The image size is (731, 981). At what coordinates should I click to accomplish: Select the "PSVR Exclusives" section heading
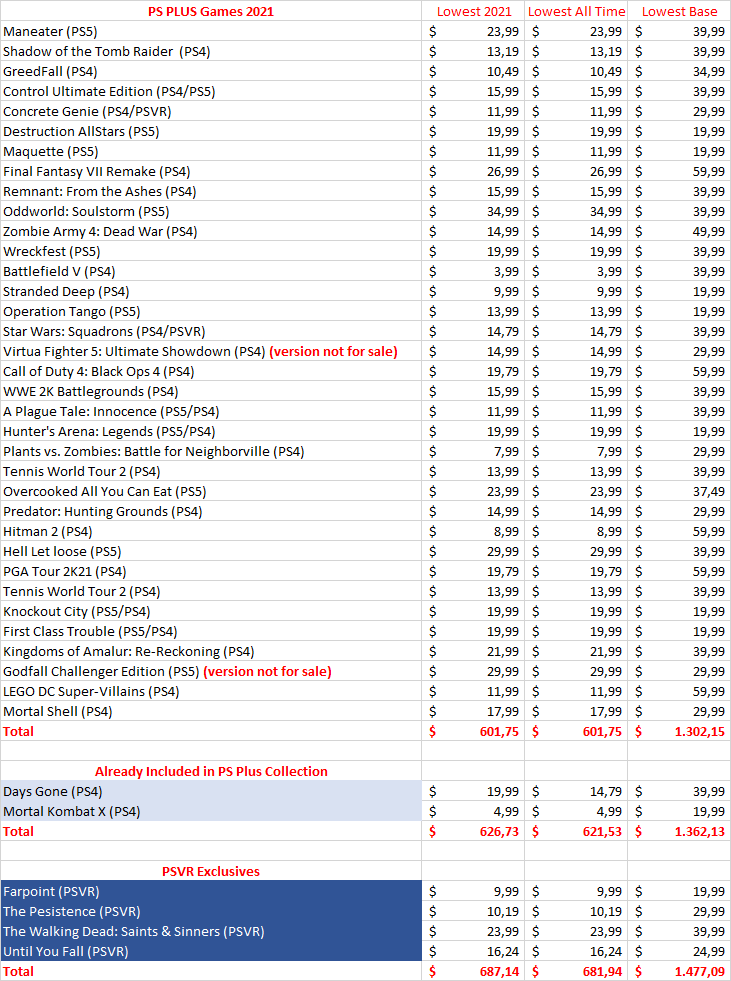click(210, 871)
